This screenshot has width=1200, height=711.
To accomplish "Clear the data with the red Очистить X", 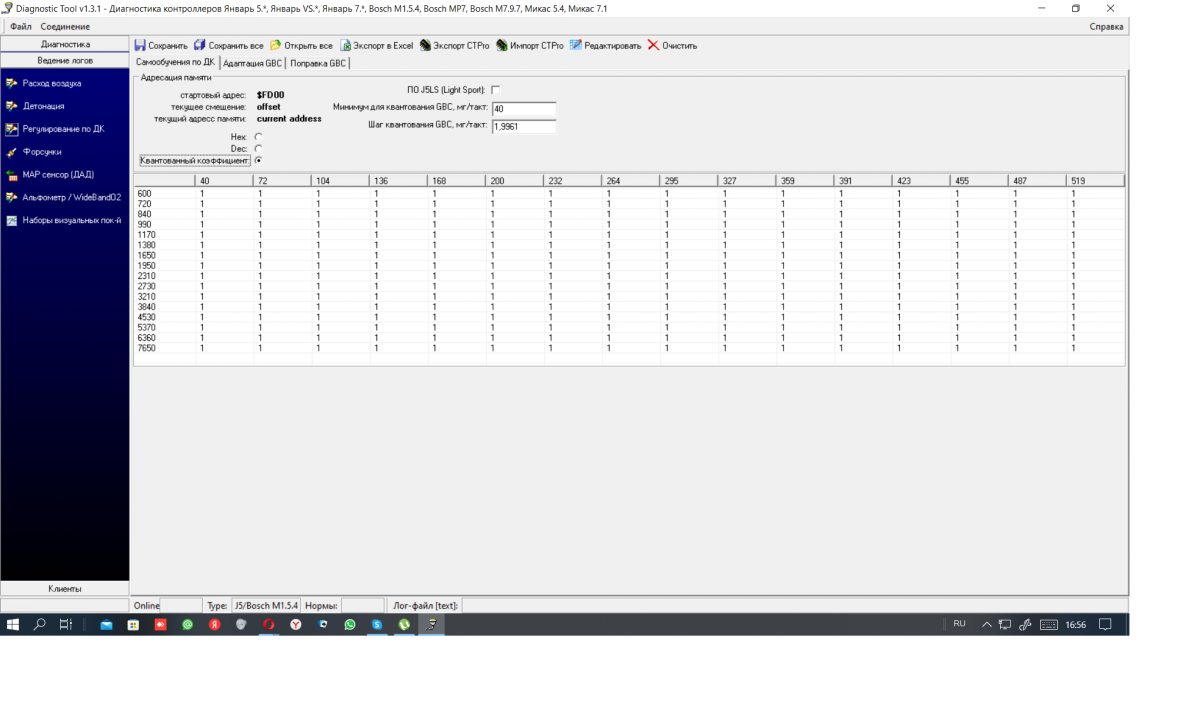I will click(x=672, y=45).
